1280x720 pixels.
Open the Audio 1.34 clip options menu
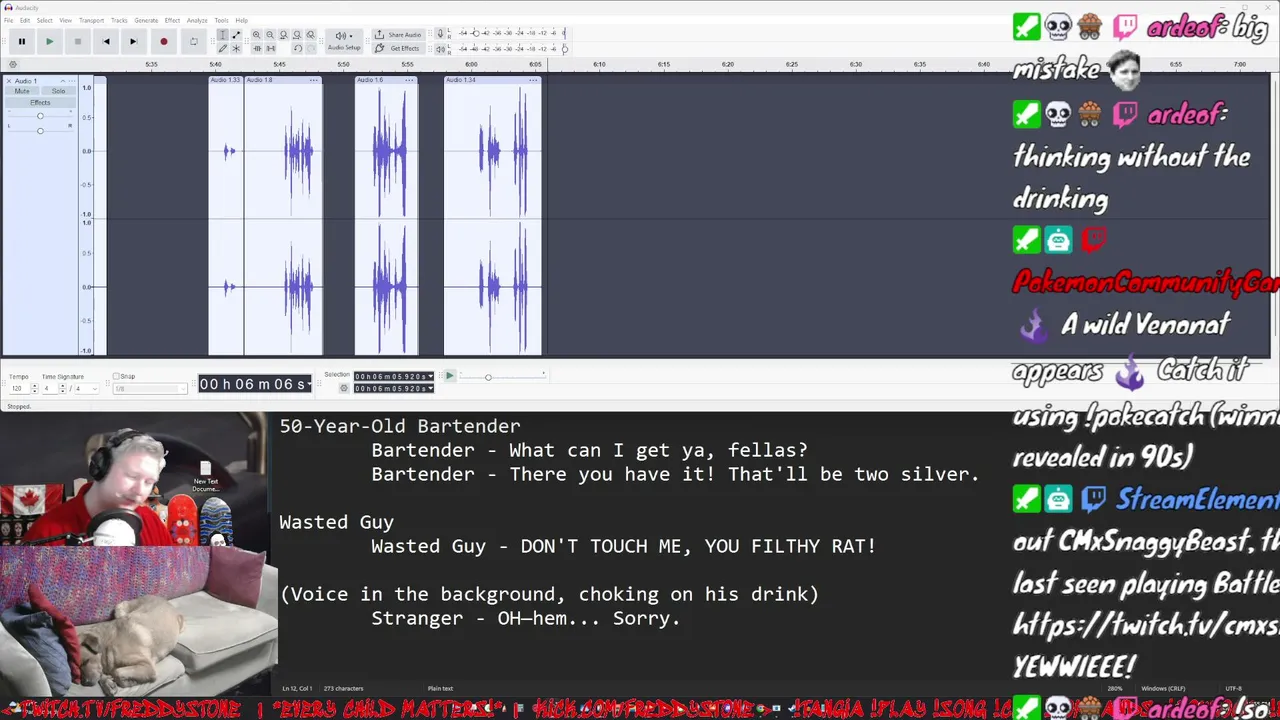(x=534, y=80)
